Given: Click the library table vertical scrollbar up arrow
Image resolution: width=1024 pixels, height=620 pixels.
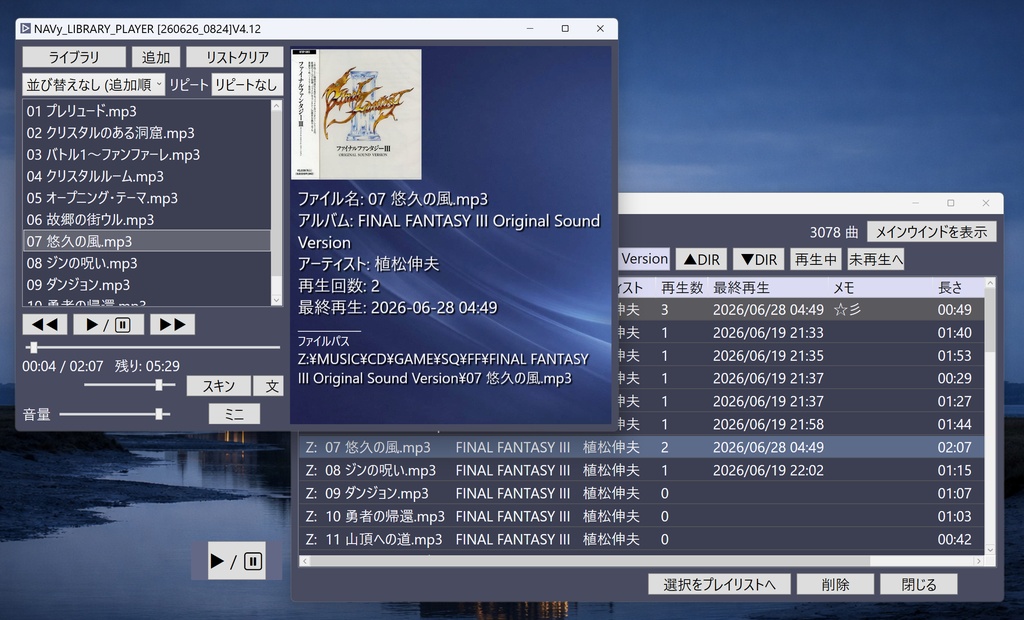Looking at the screenshot, I should pos(990,283).
